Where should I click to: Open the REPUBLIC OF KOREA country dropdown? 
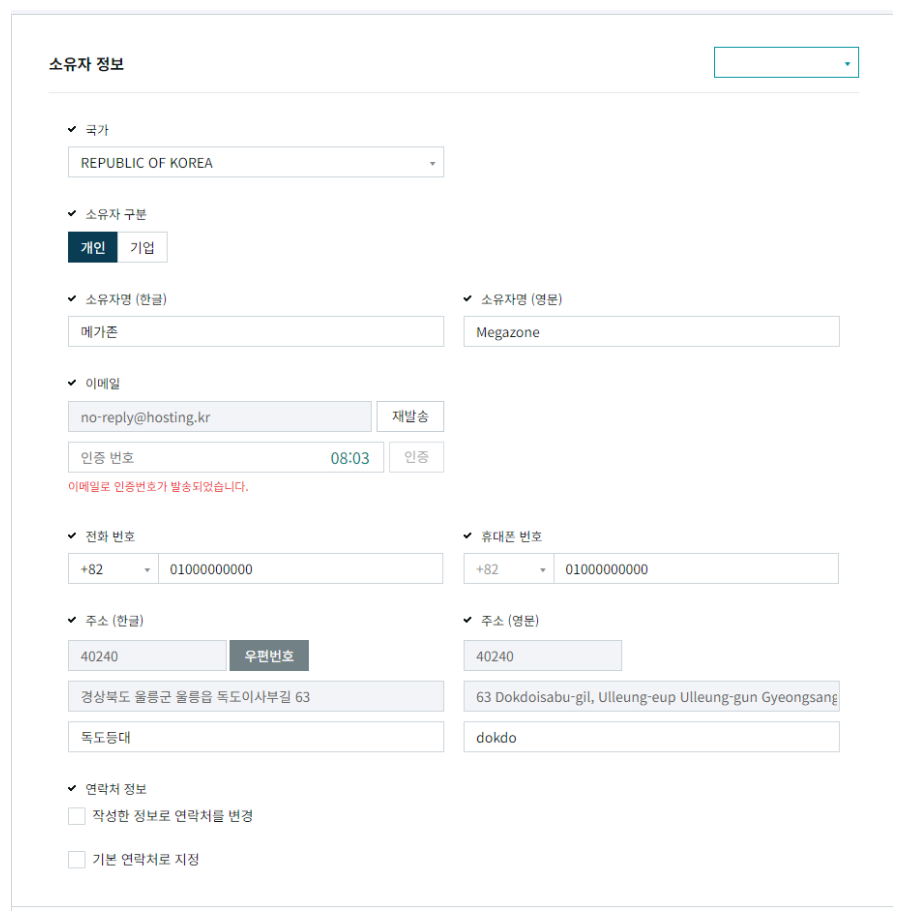coord(255,162)
